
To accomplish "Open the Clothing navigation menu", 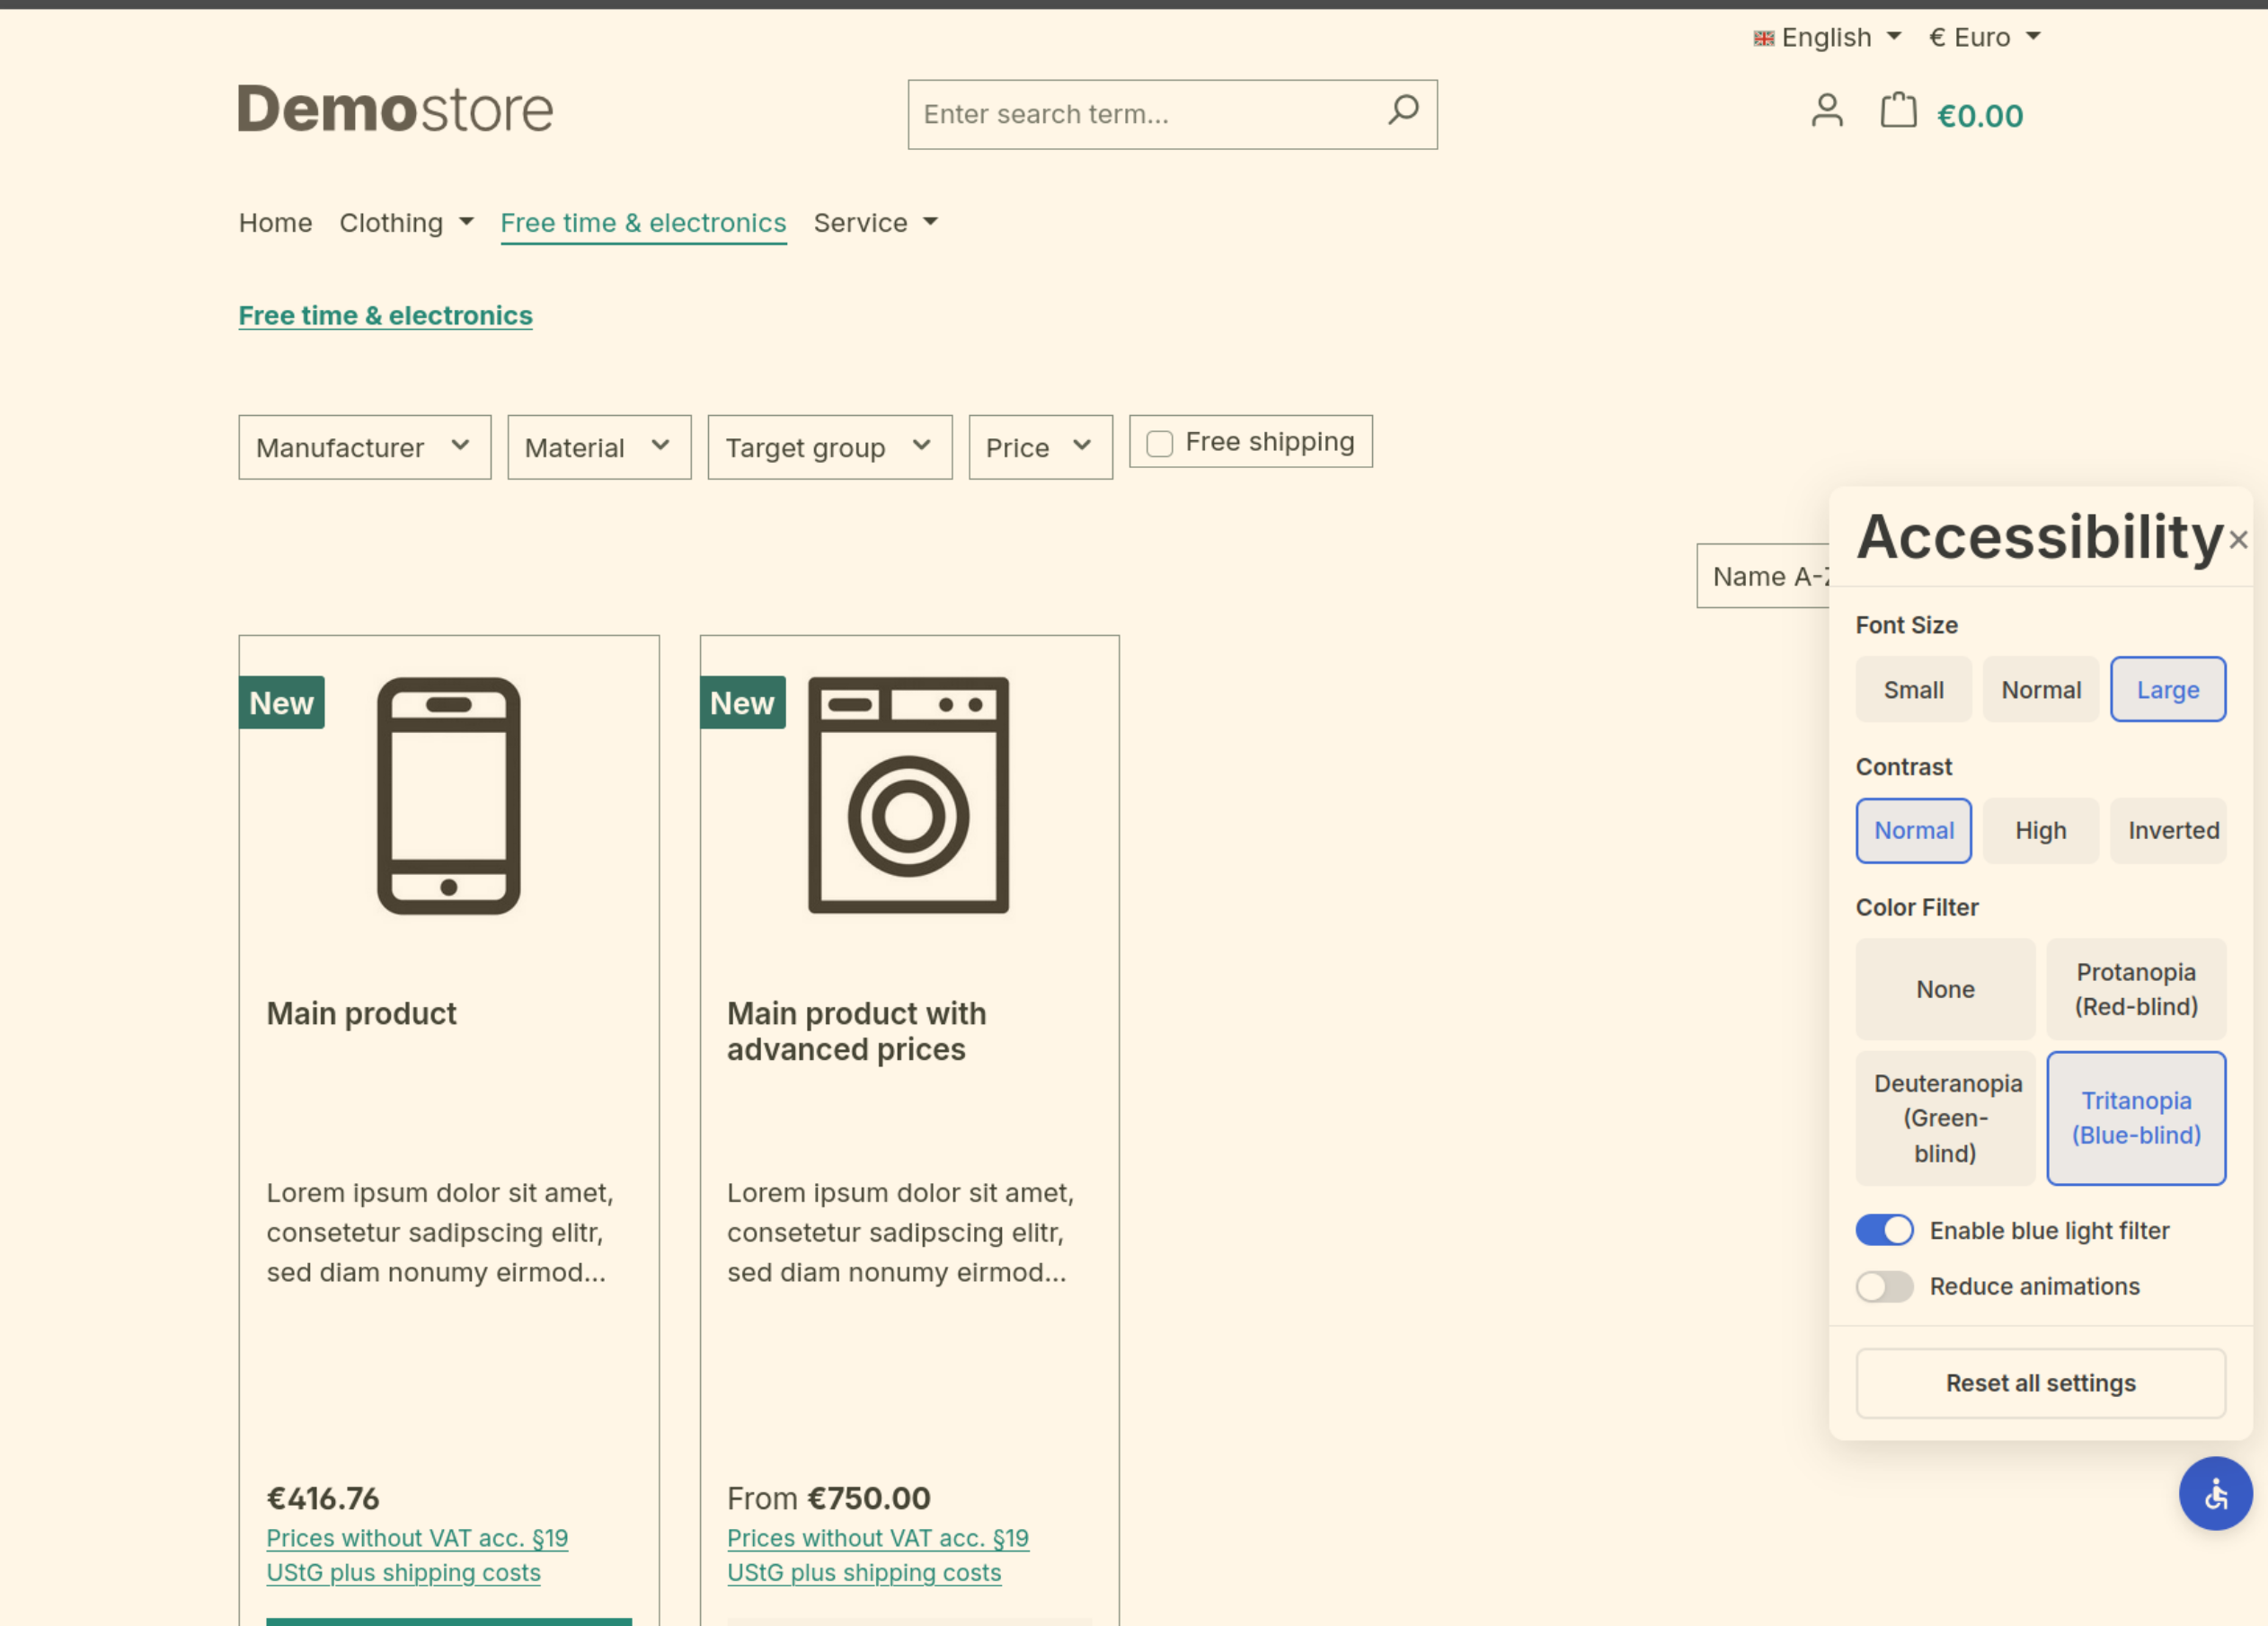I will coord(406,223).
